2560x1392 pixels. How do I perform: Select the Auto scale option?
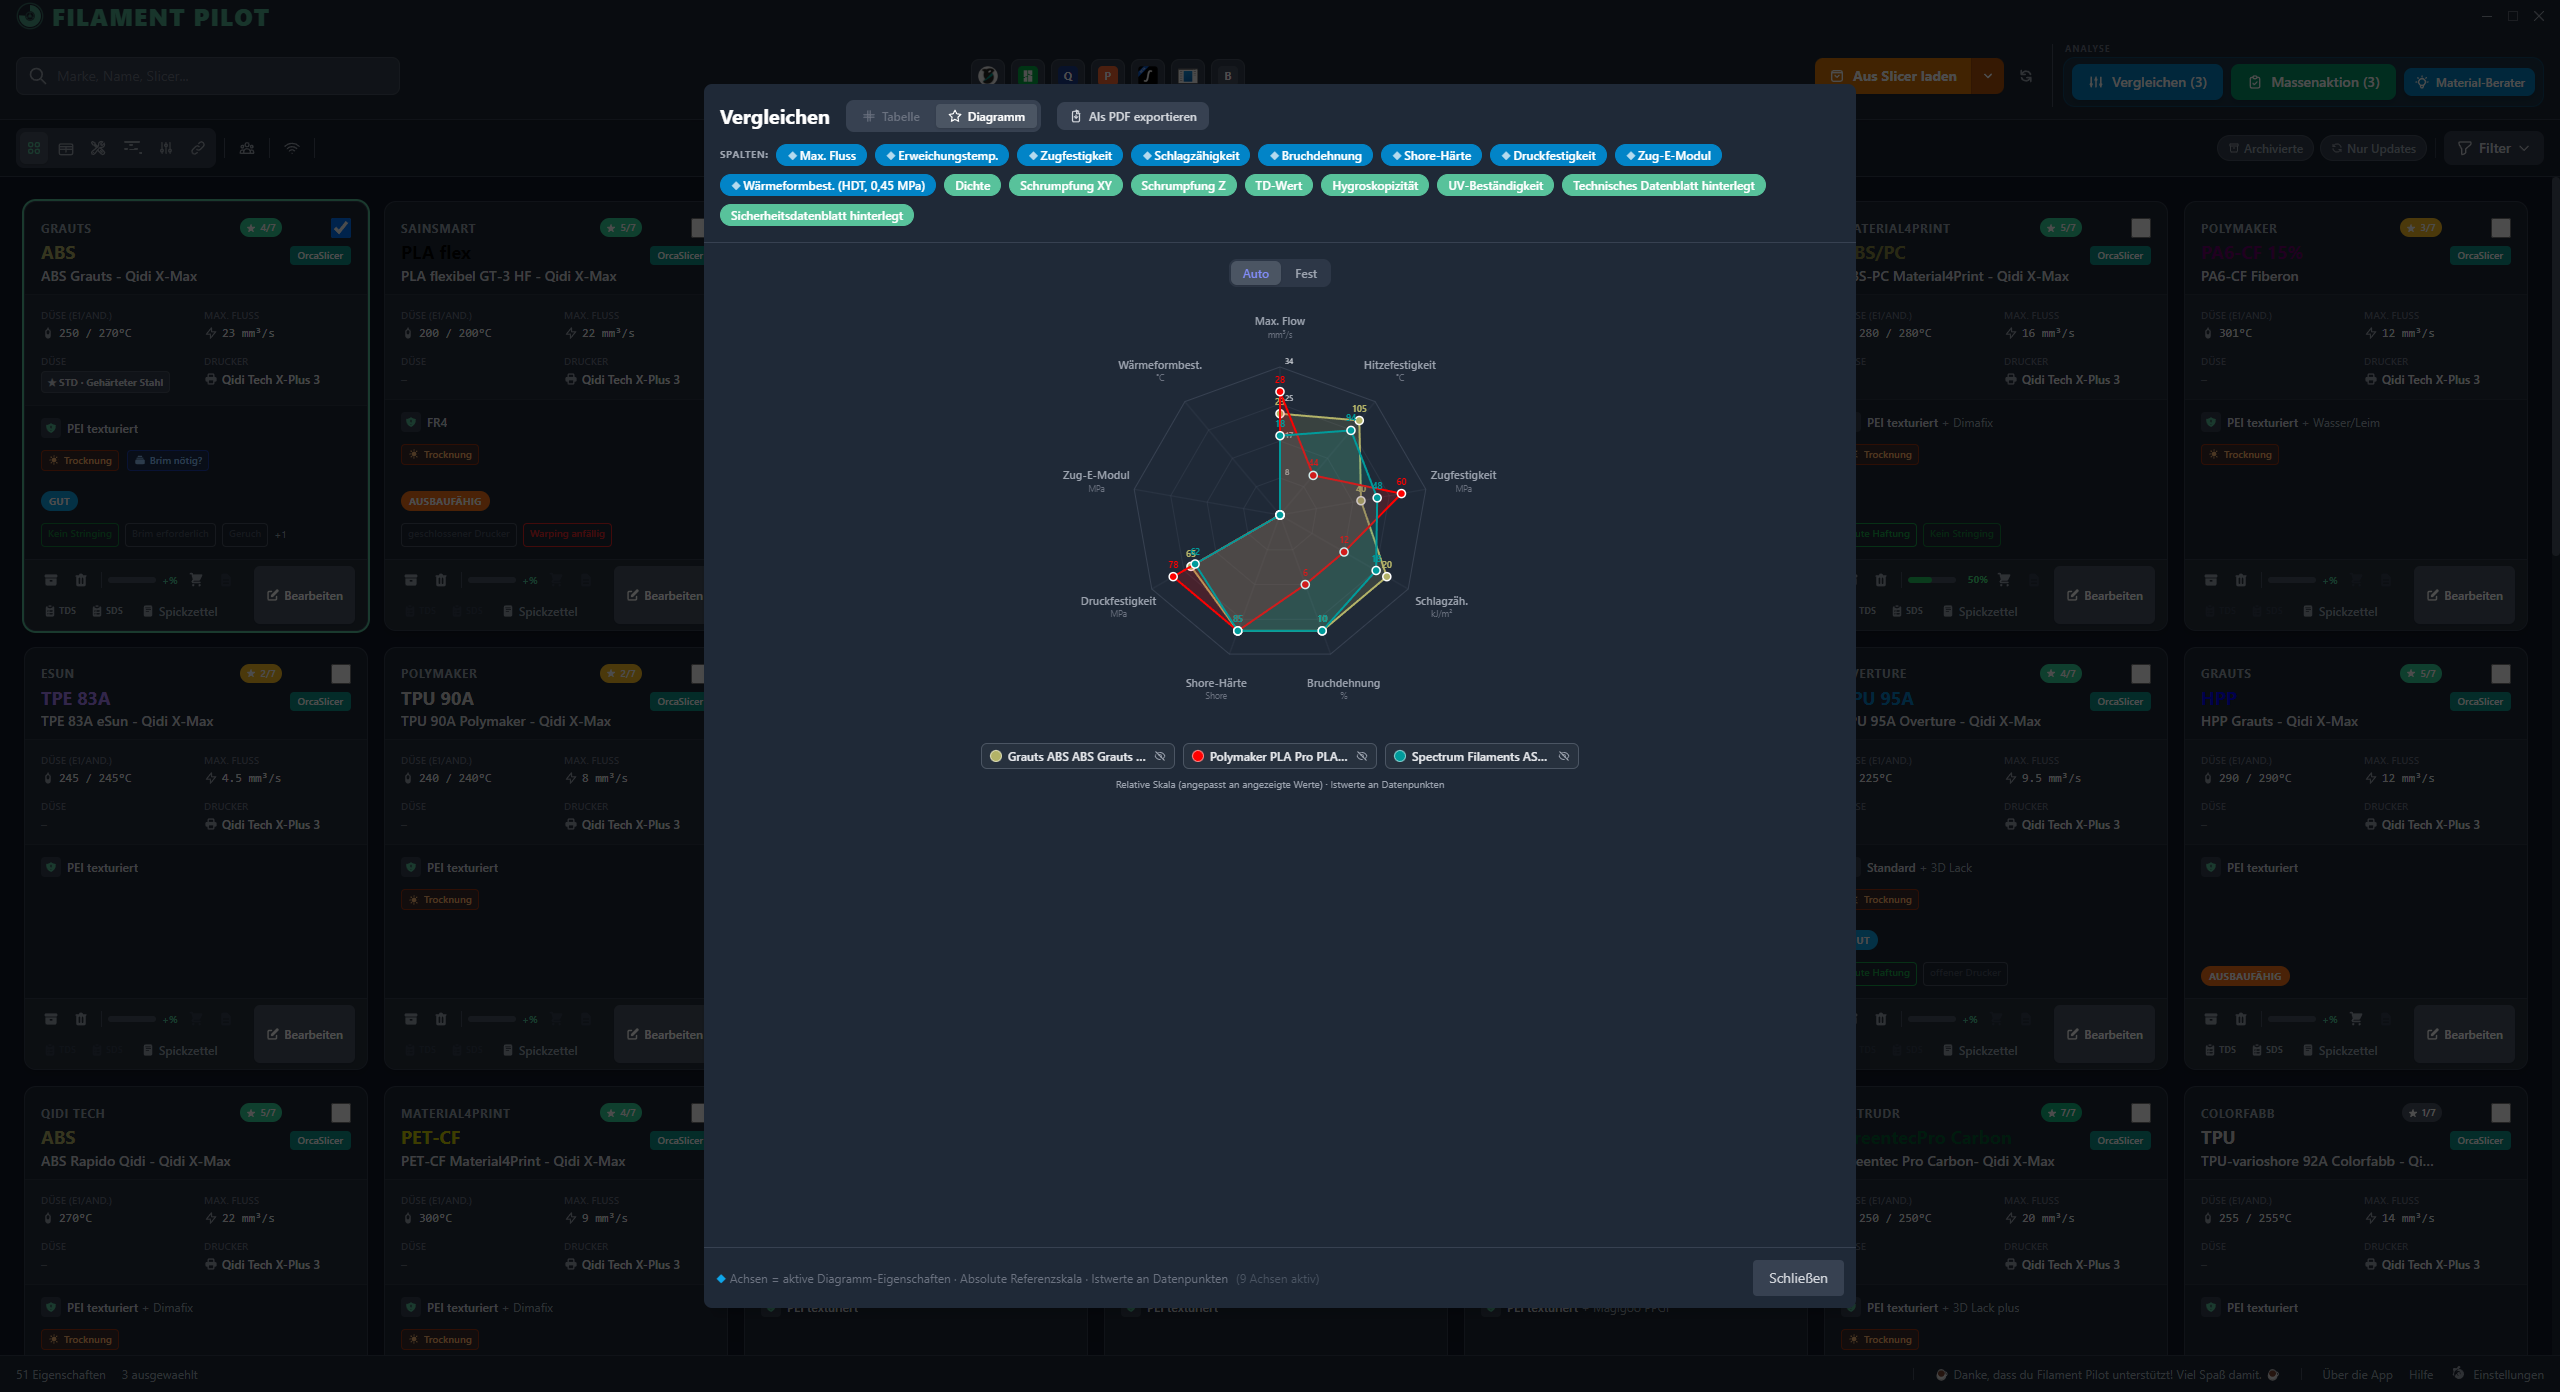(x=1255, y=274)
